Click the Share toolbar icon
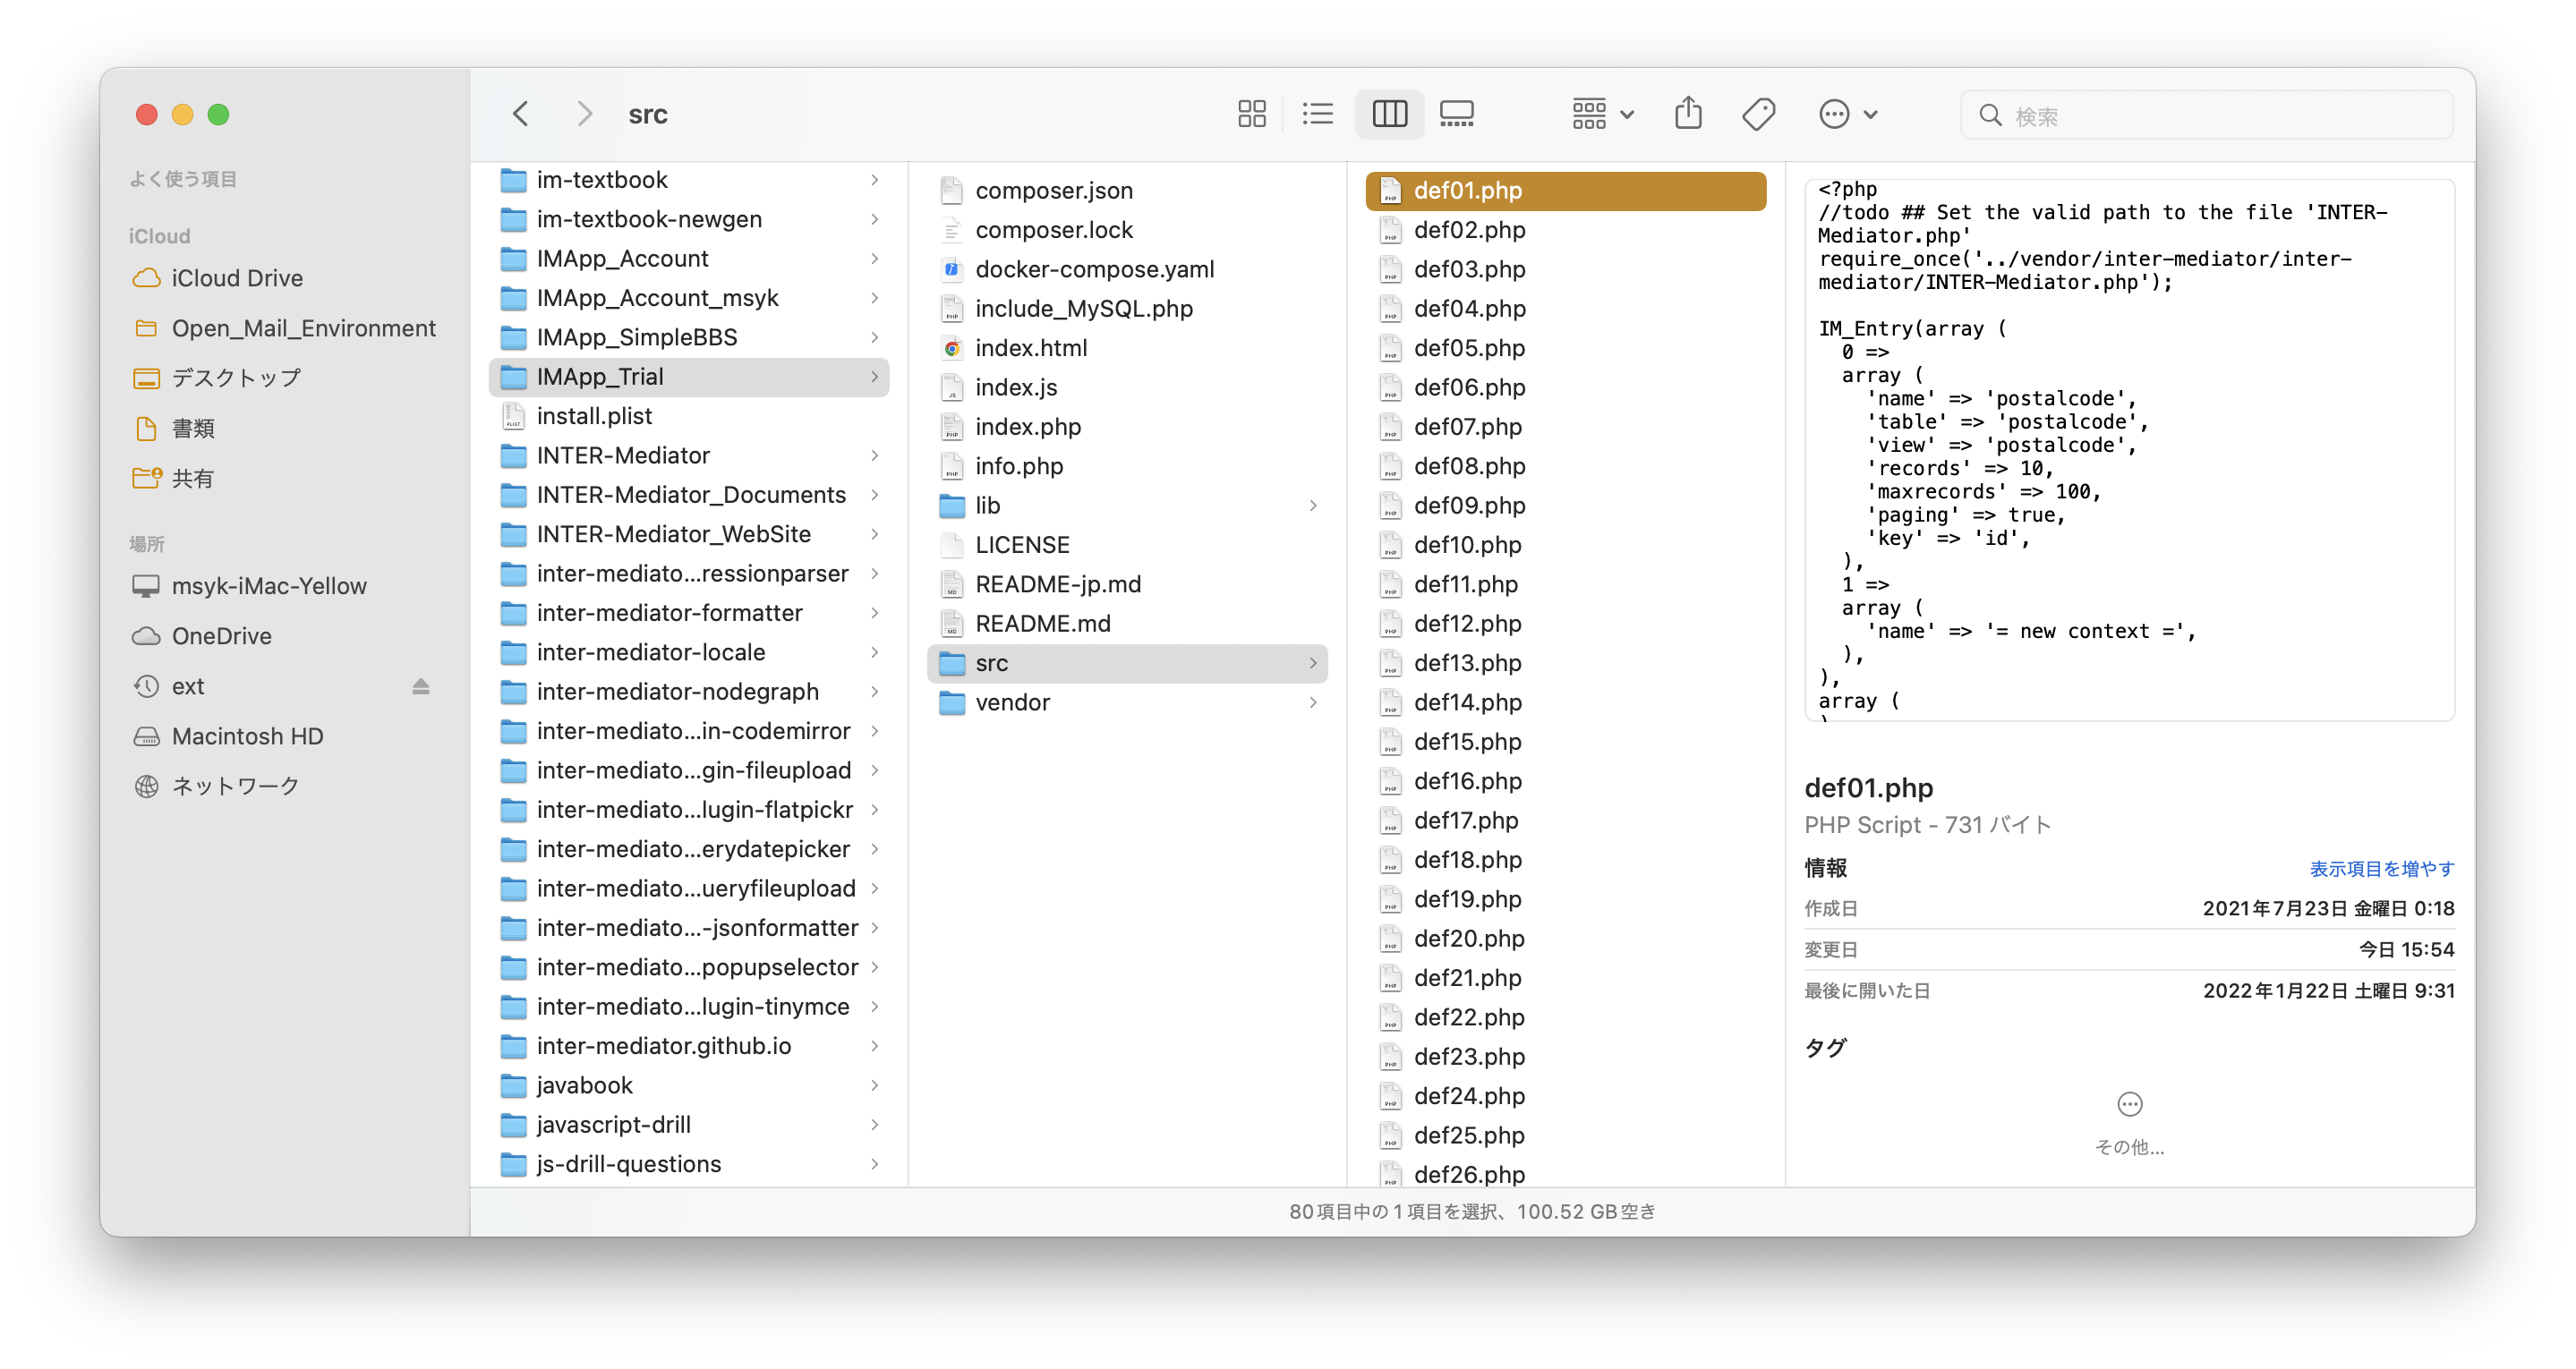Image resolution: width=2576 pixels, height=1369 pixels. click(x=1688, y=114)
